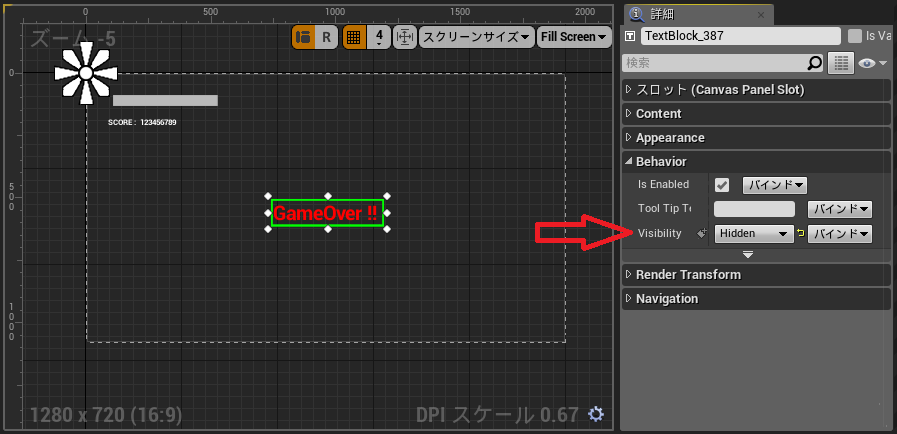Image resolution: width=897 pixels, height=434 pixels.
Task: Open the grid snap size 4 dropdown
Action: 379,37
